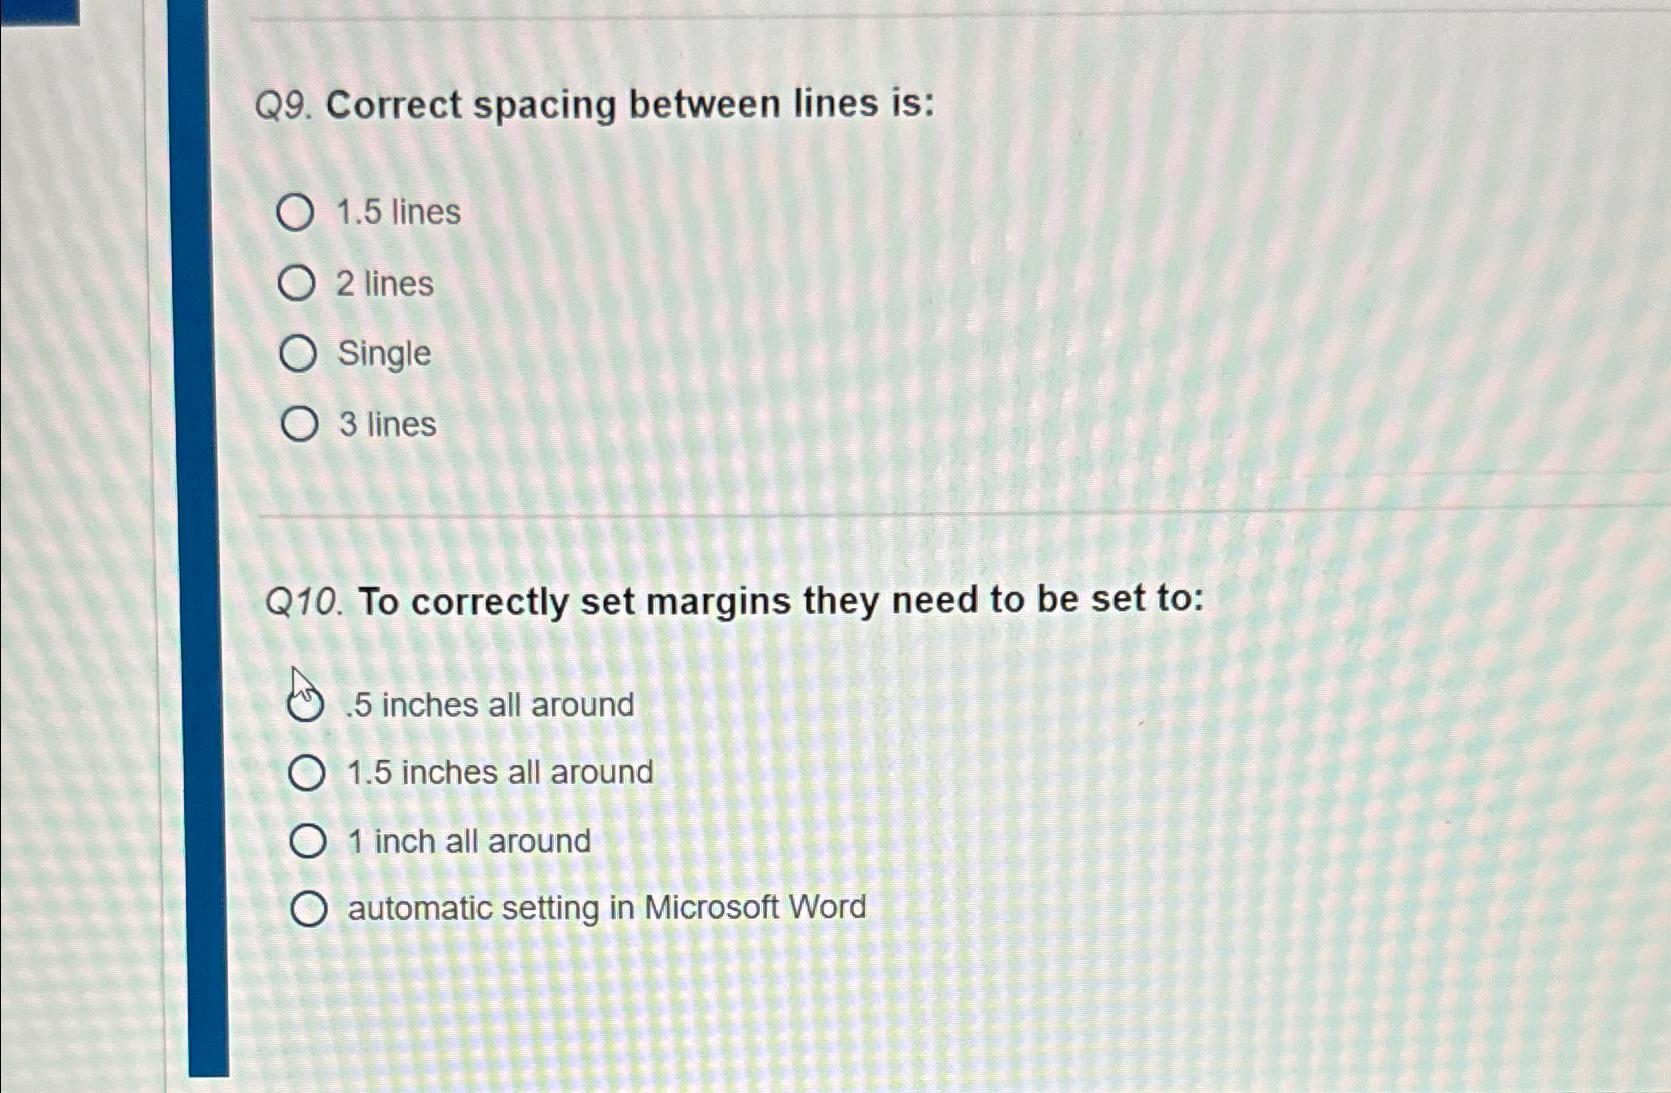The height and width of the screenshot is (1093, 1671).
Task: Select "Single" spacing option for Q9
Action: [299, 353]
